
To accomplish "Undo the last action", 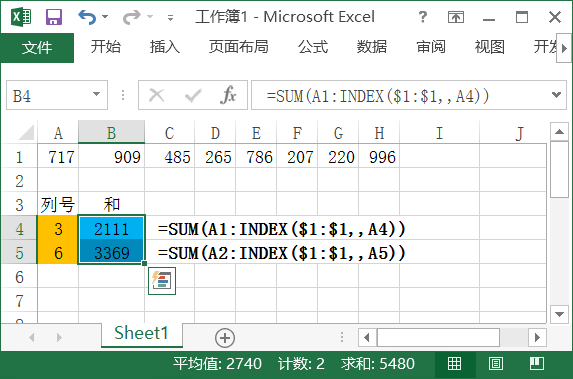I will click(87, 17).
